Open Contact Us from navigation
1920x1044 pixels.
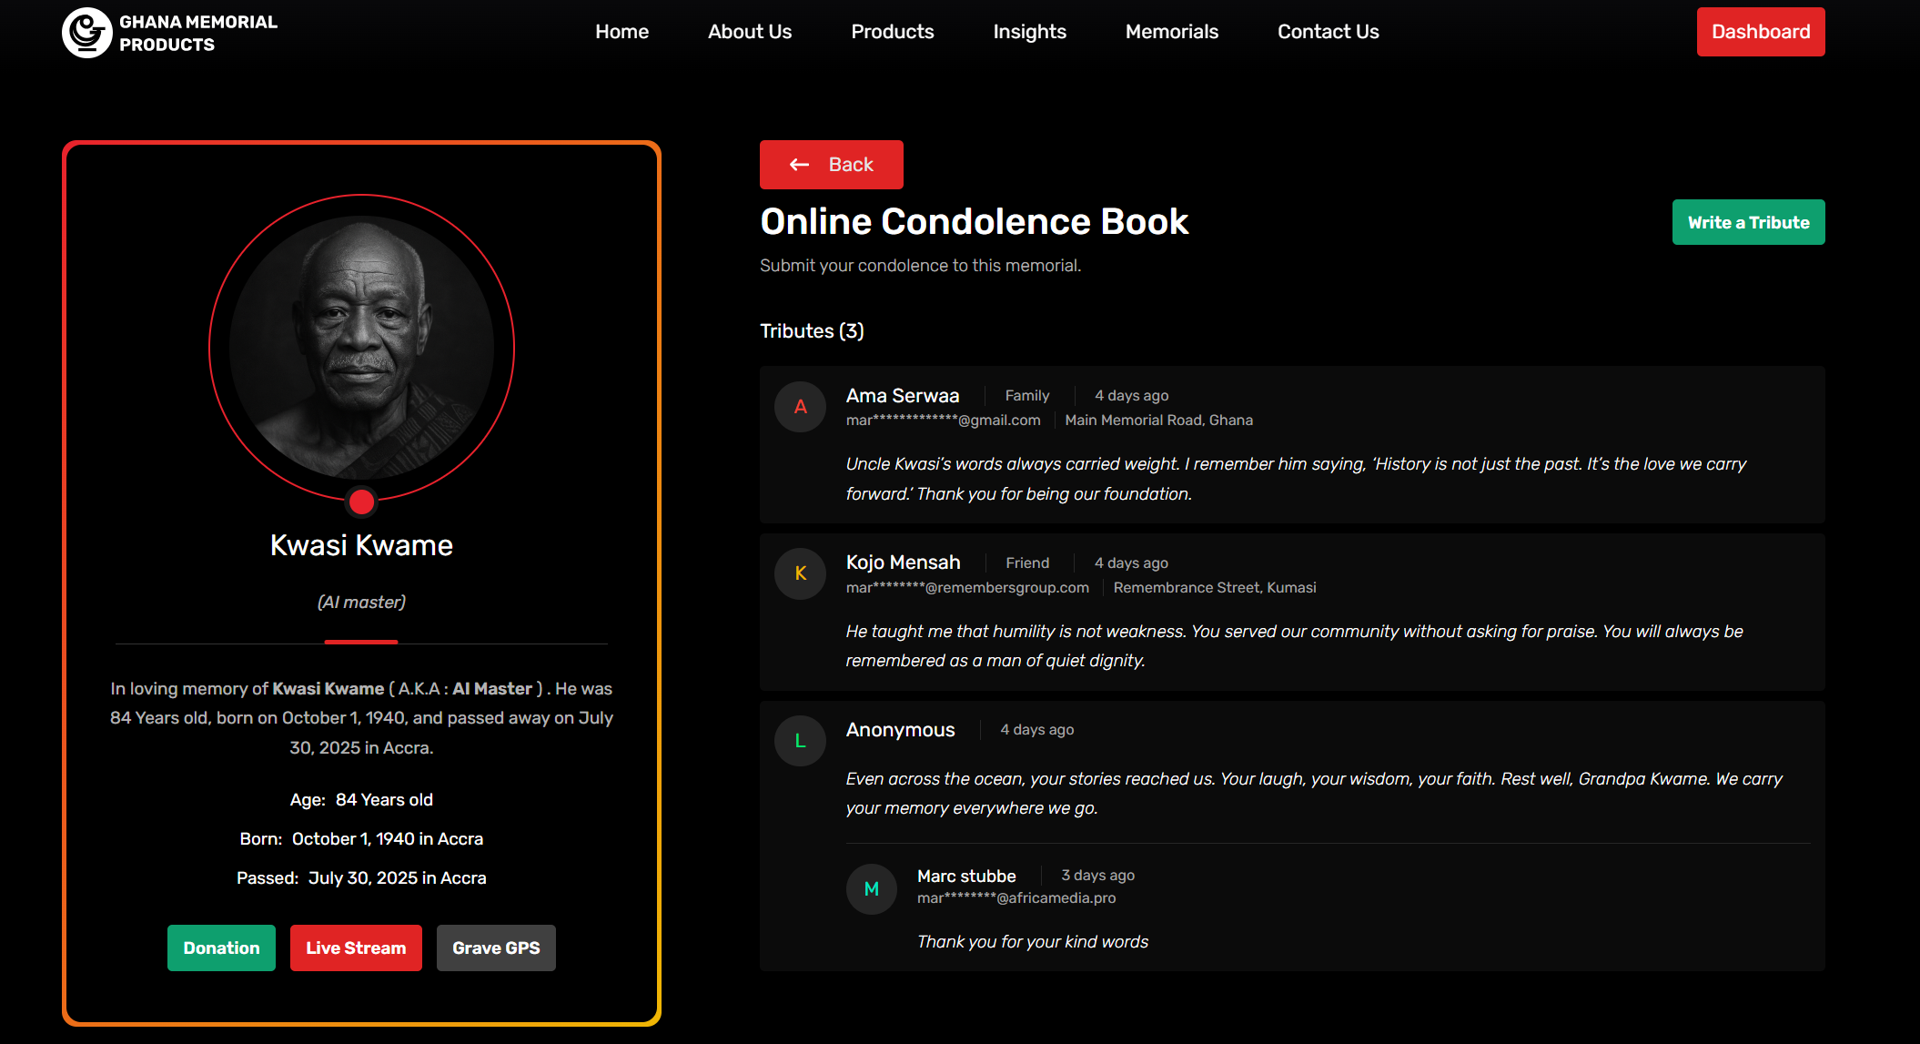coord(1327,31)
